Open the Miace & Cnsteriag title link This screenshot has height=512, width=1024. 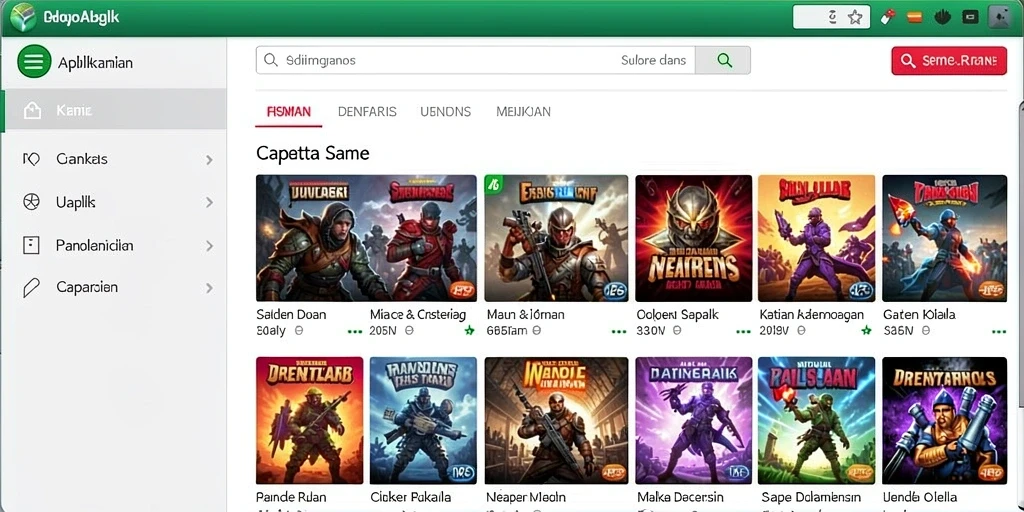418,314
